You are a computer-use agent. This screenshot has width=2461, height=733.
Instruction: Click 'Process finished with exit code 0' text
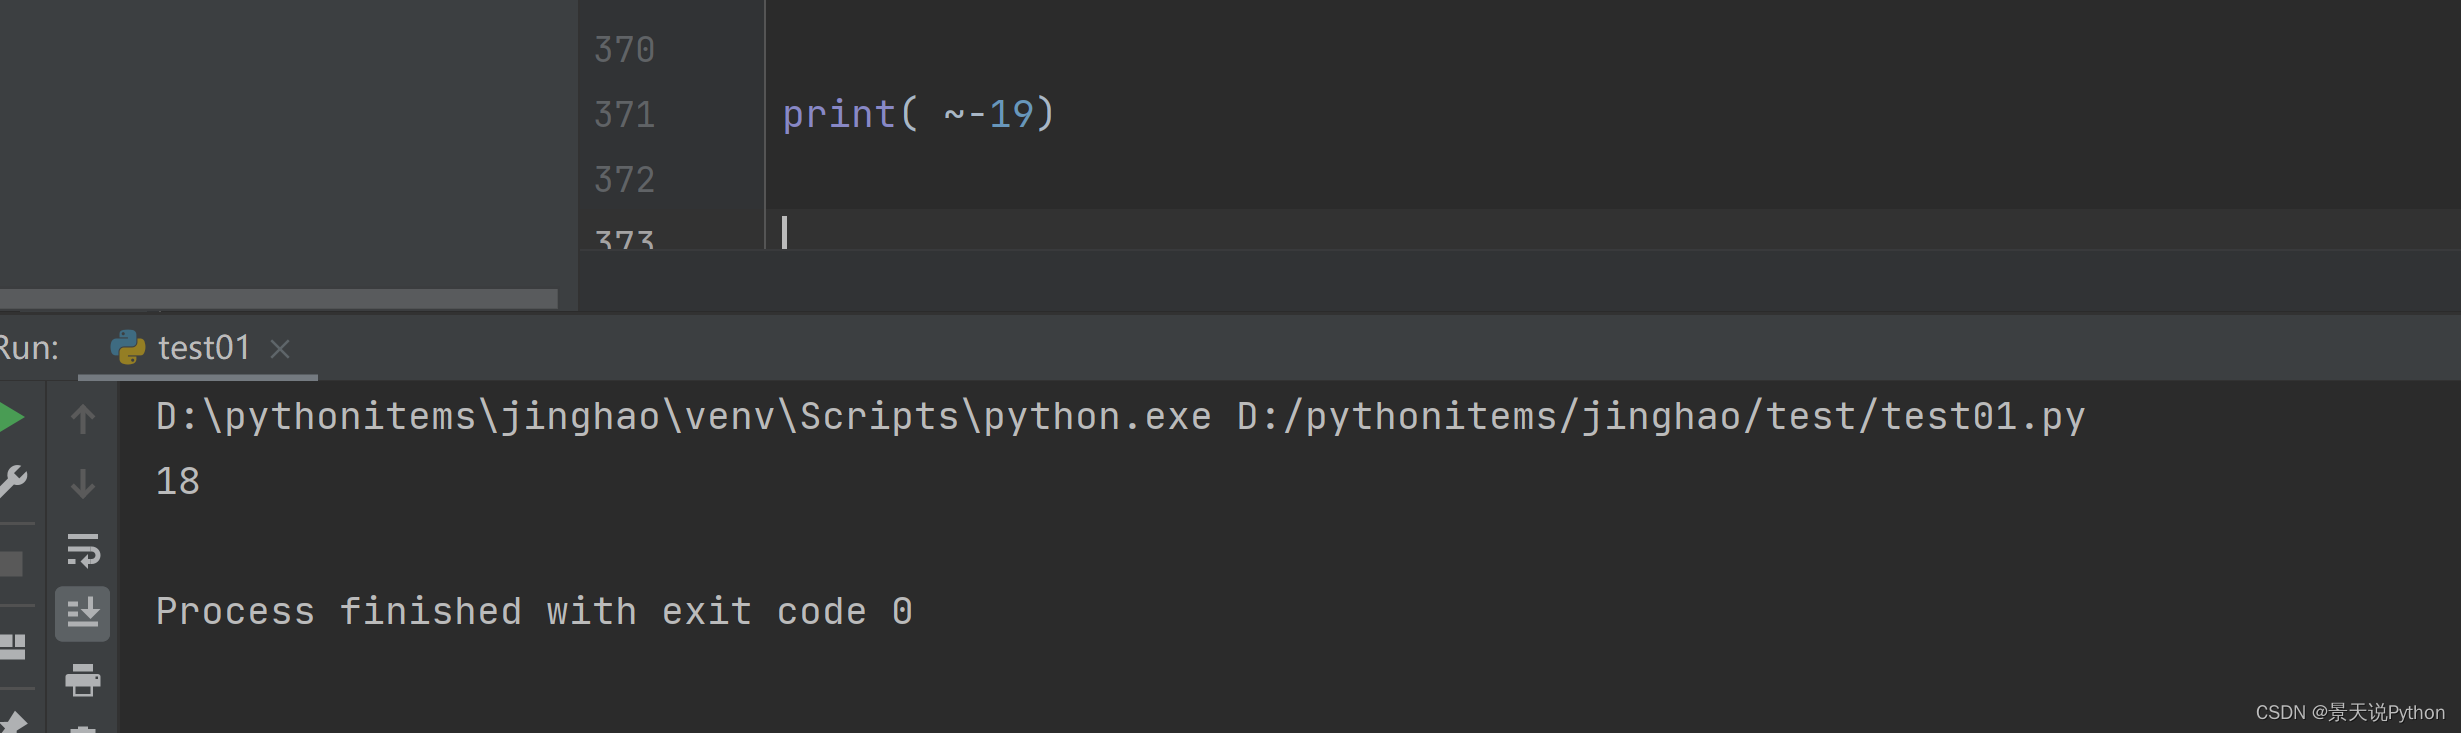(x=534, y=612)
